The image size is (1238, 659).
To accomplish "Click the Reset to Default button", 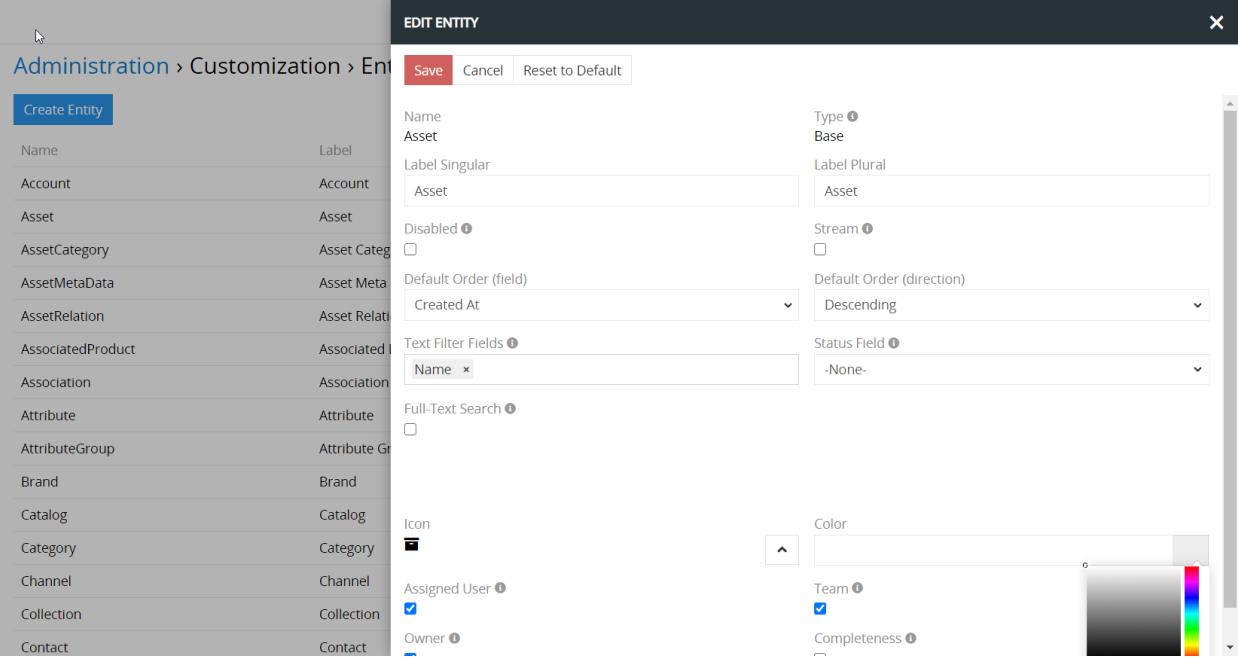I will pyautogui.click(x=572, y=70).
